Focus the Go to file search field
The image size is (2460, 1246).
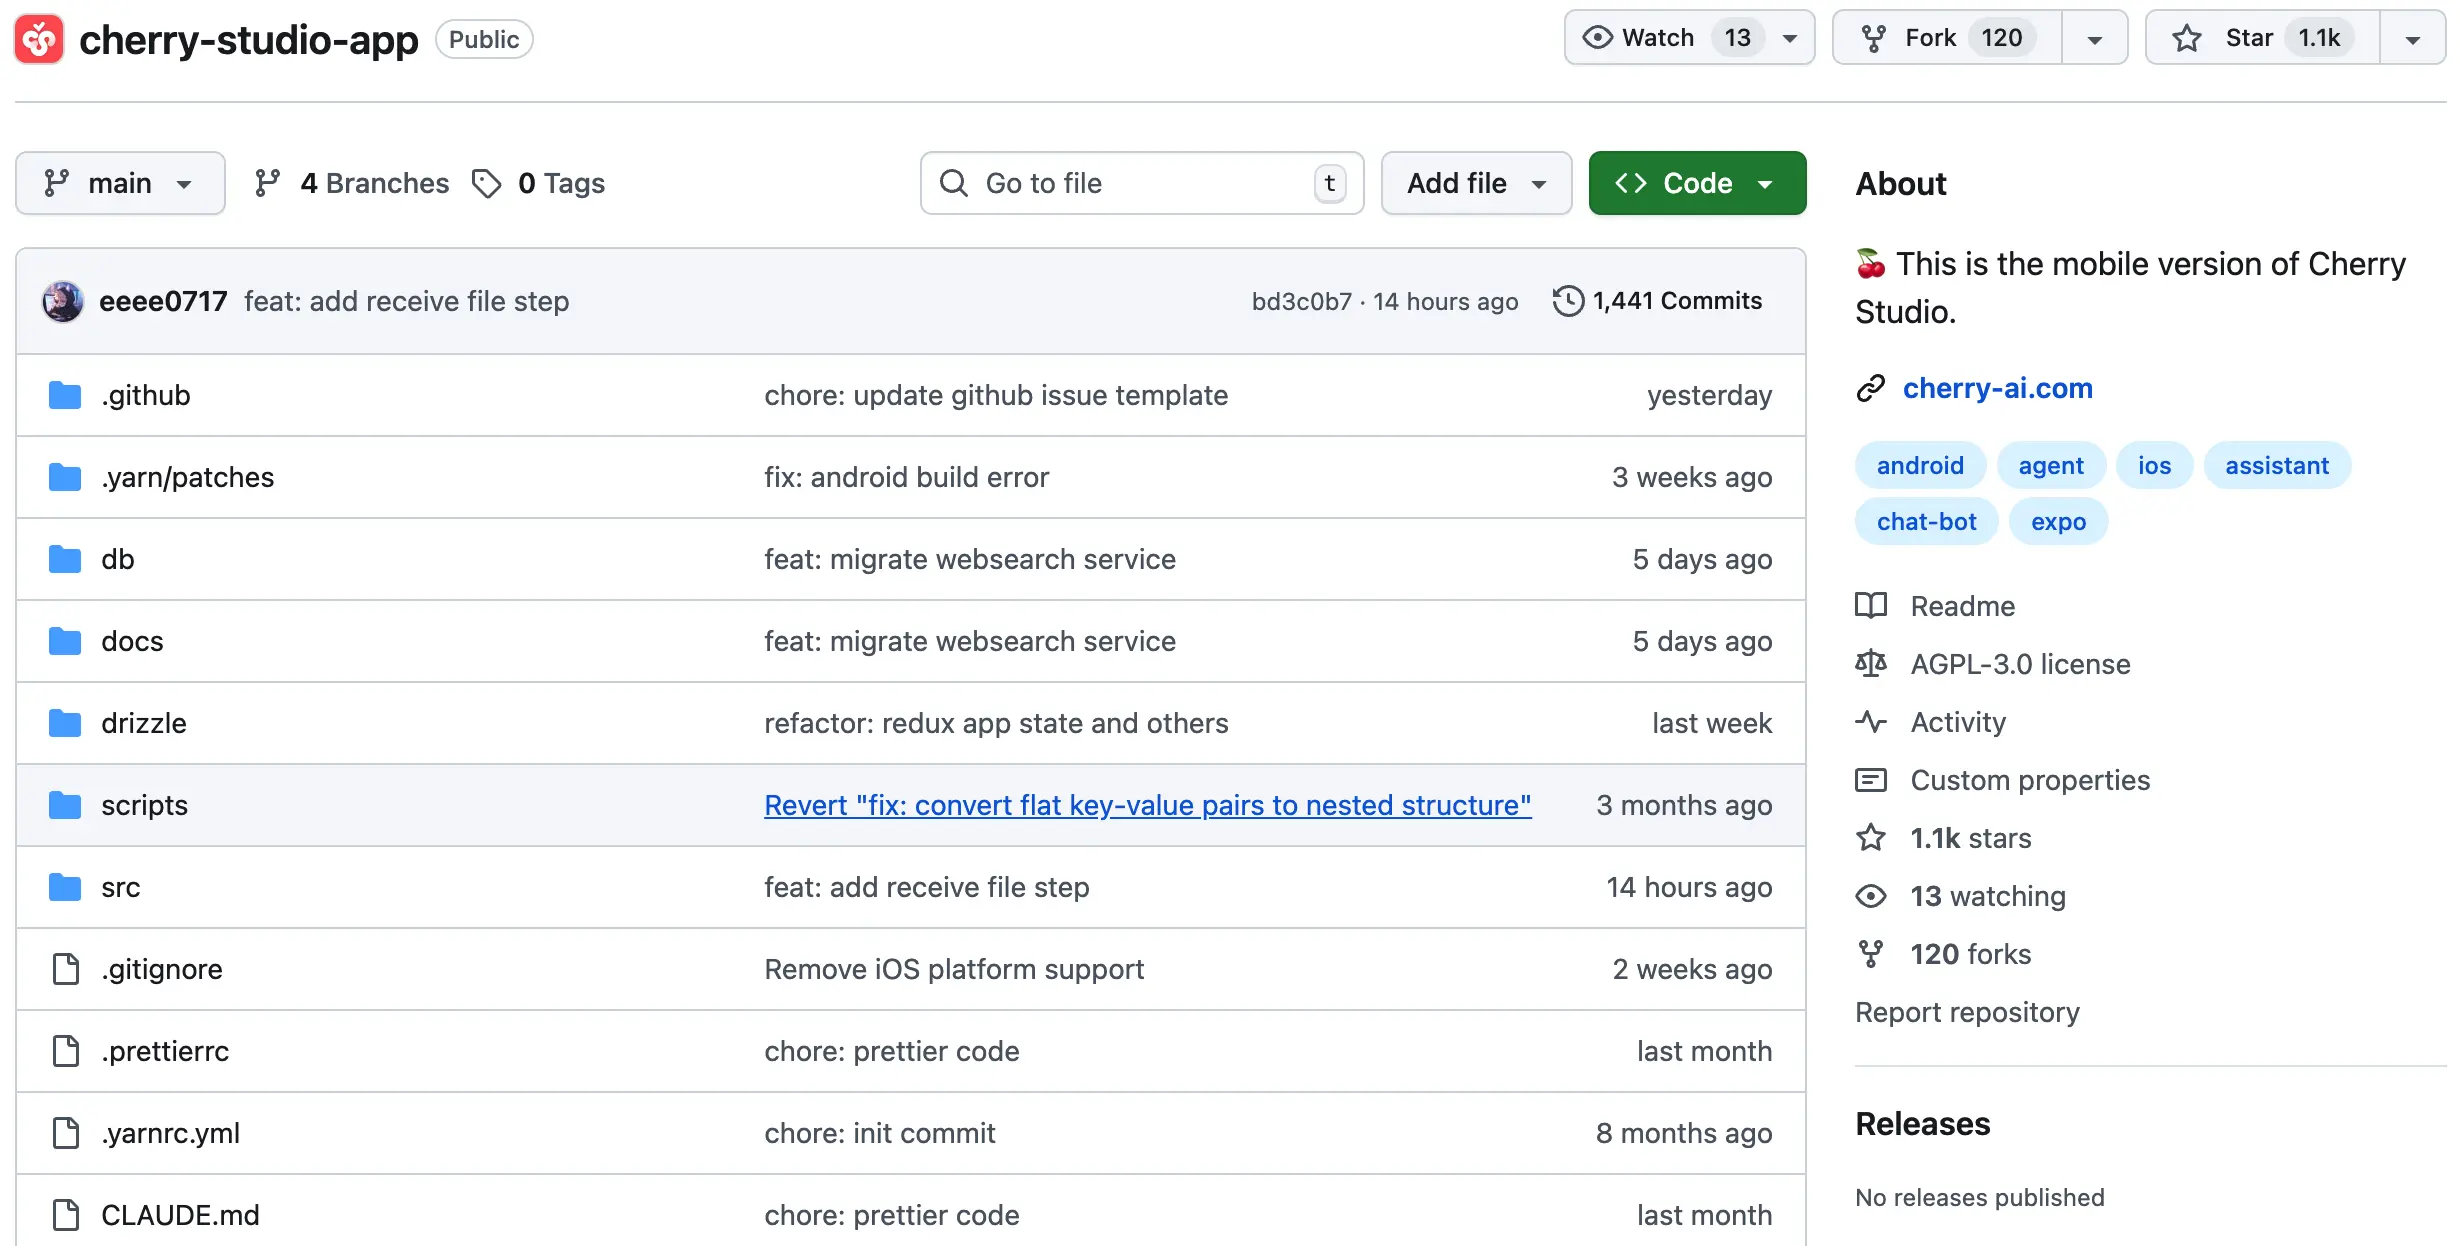pyautogui.click(x=1140, y=183)
